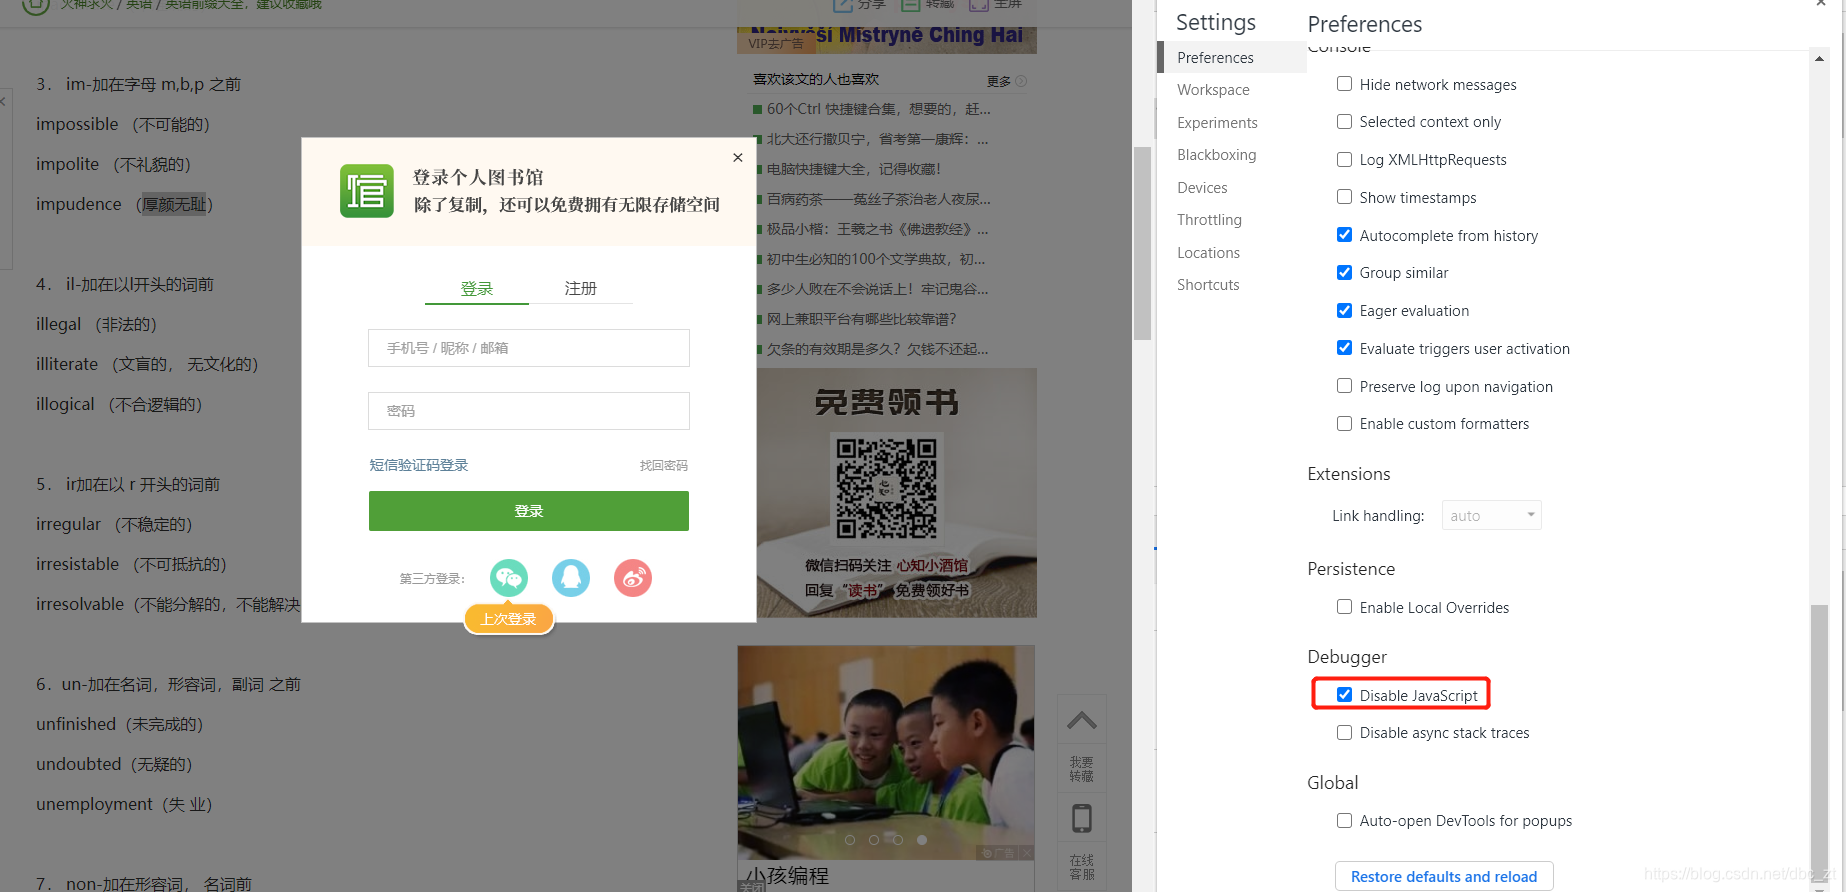Click the QQ penguin login icon
The height and width of the screenshot is (892, 1846).
point(571,578)
